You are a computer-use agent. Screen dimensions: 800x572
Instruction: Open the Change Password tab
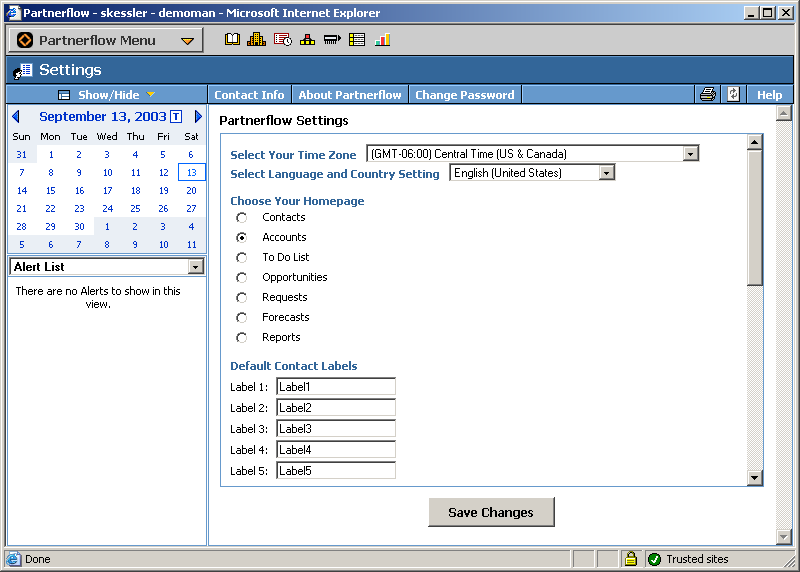[x=465, y=95]
